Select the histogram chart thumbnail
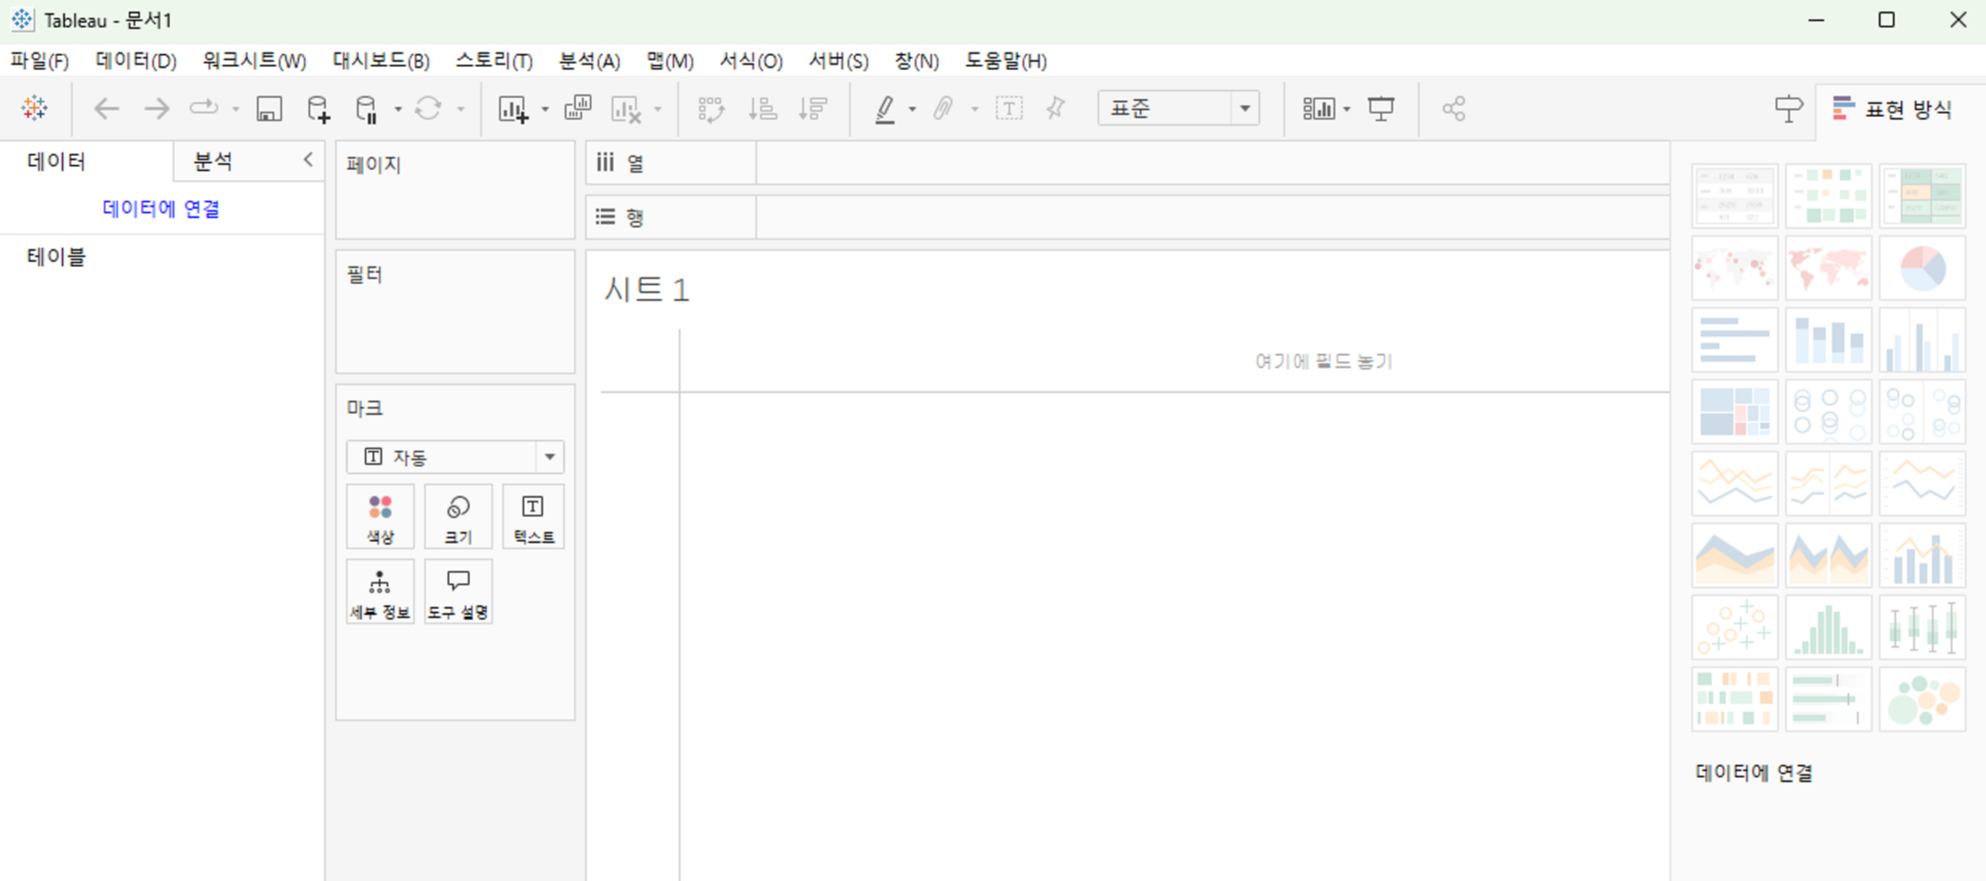 [x=1829, y=628]
